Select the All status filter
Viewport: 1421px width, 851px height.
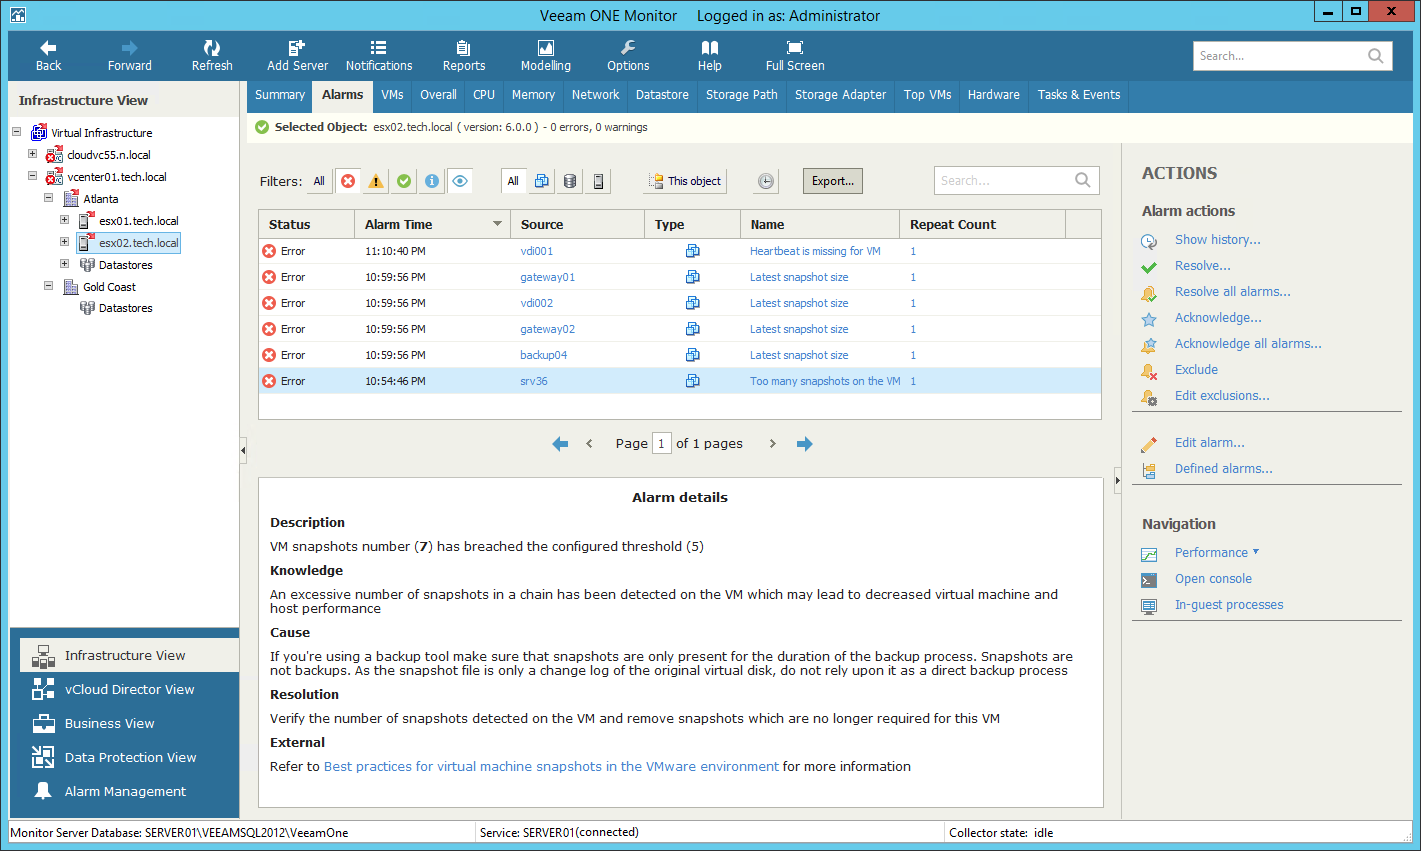tap(319, 181)
